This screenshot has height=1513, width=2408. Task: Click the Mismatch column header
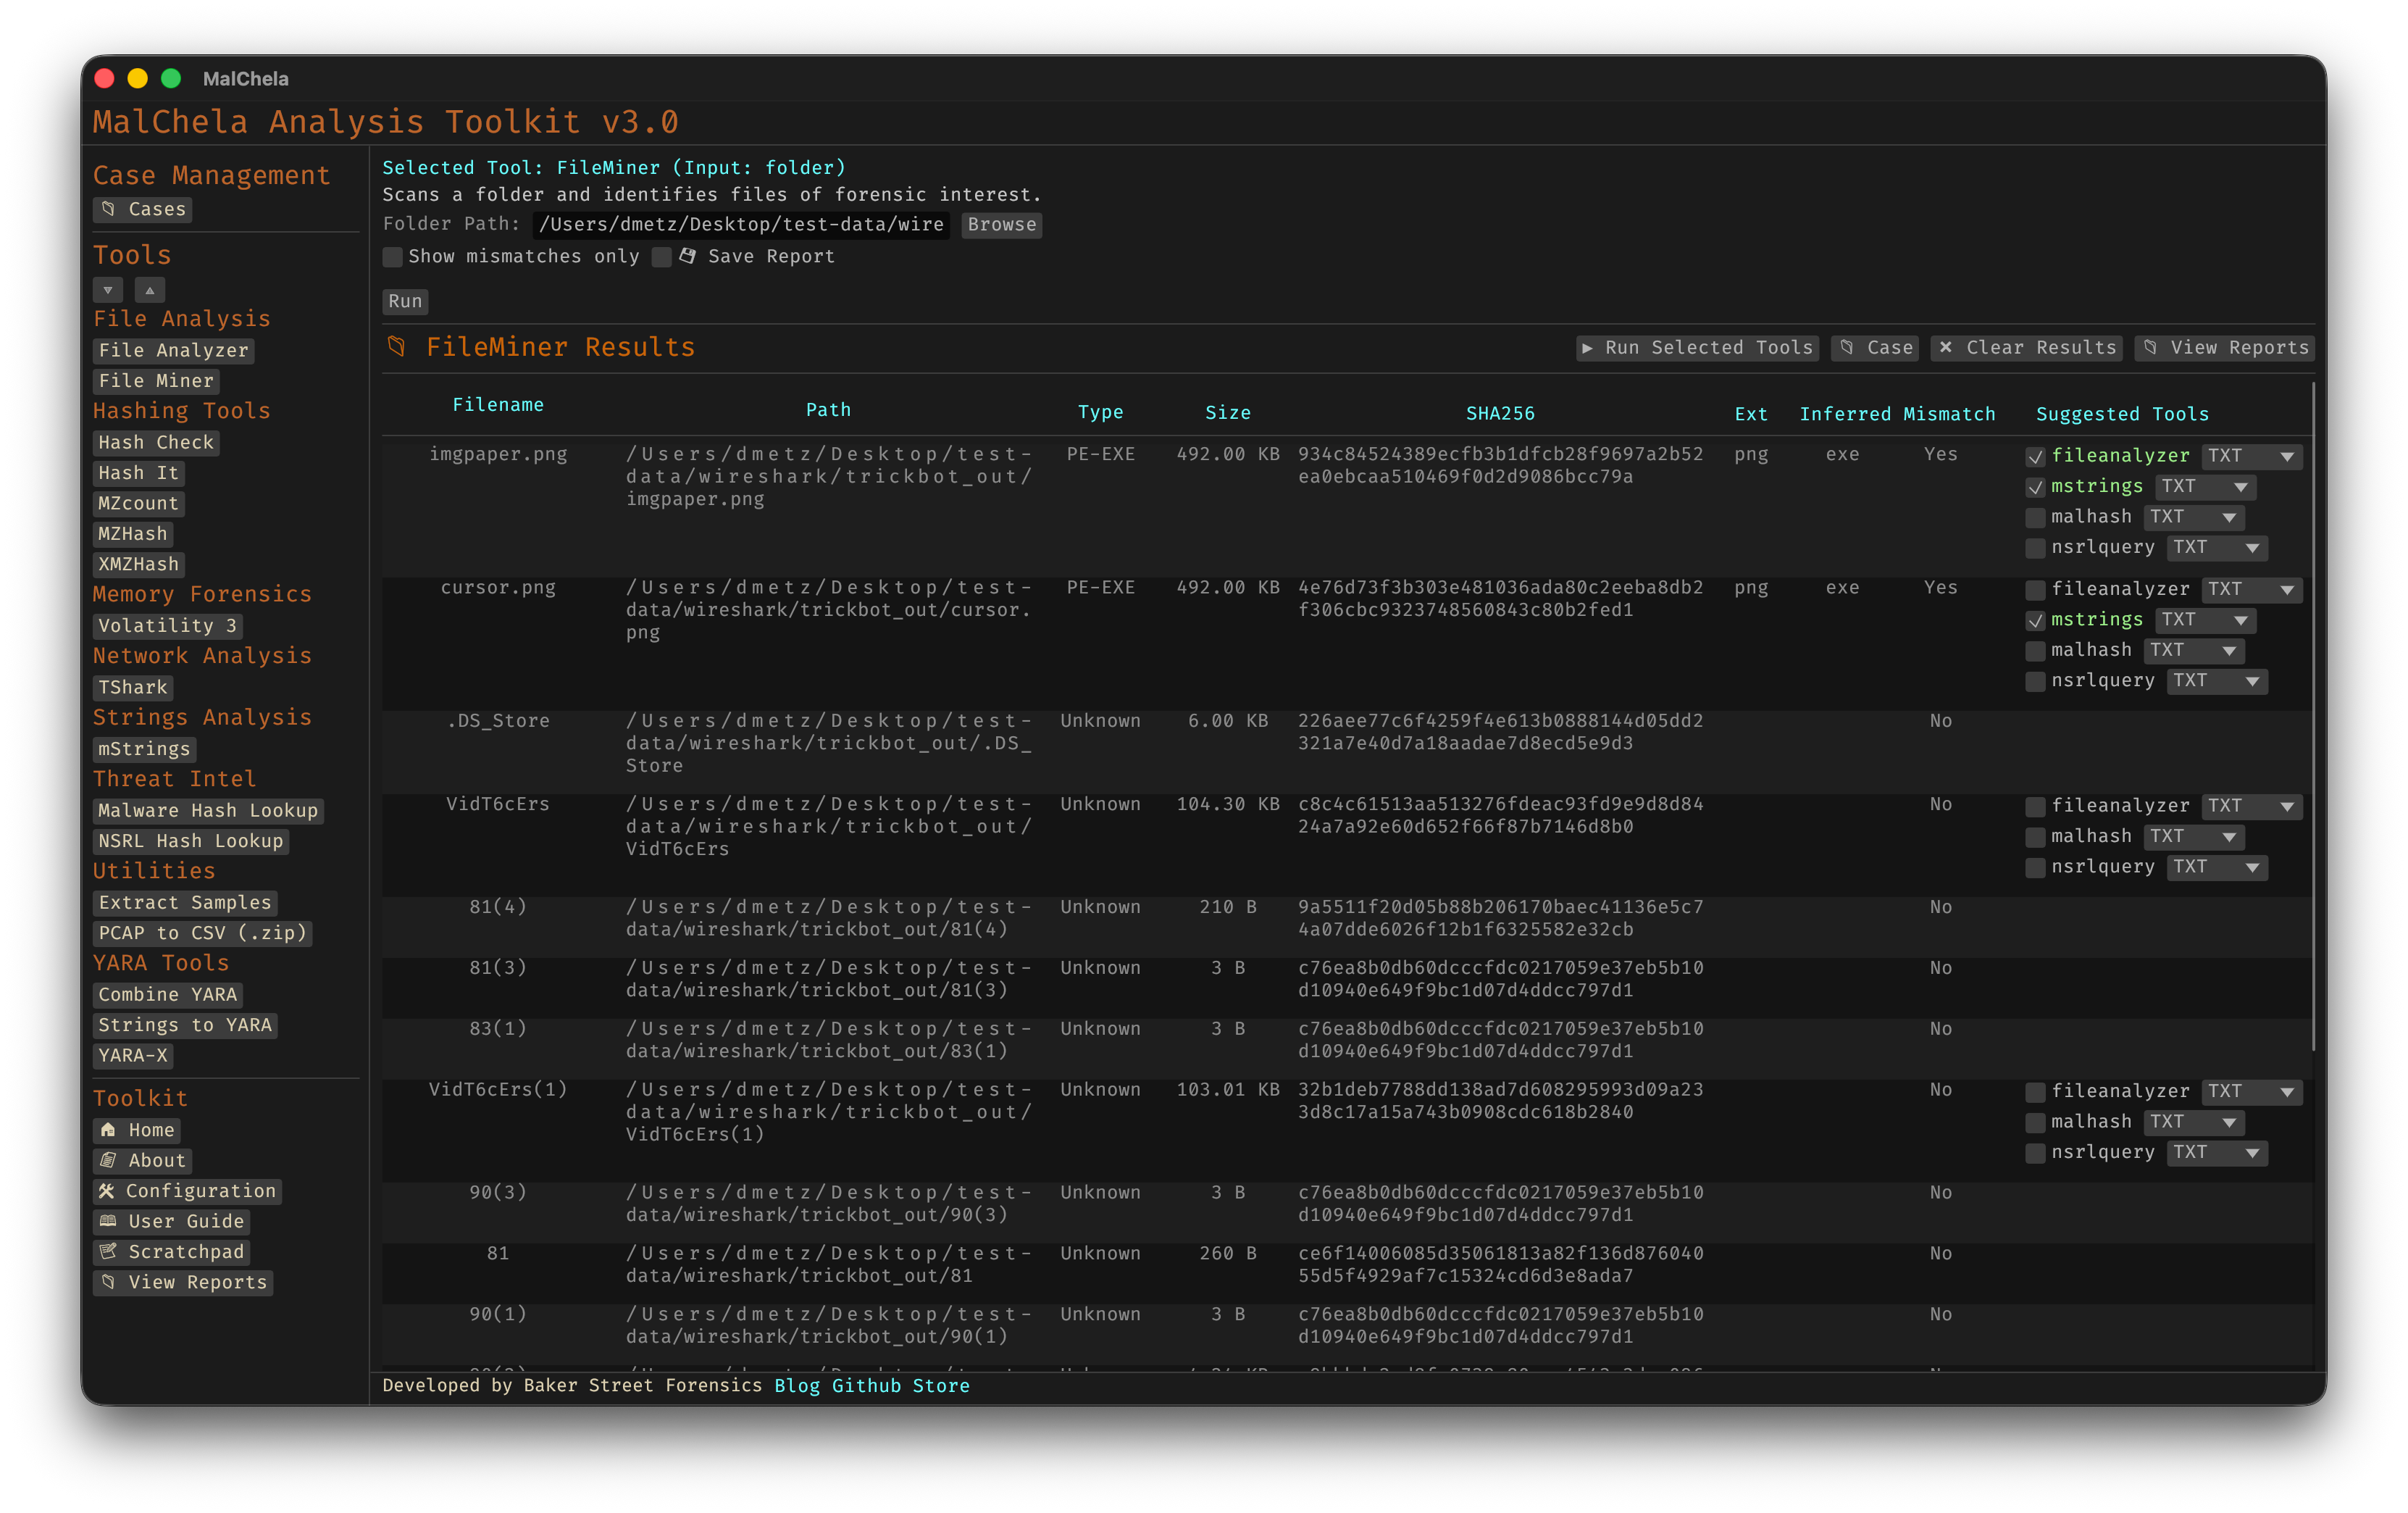pos(1949,413)
